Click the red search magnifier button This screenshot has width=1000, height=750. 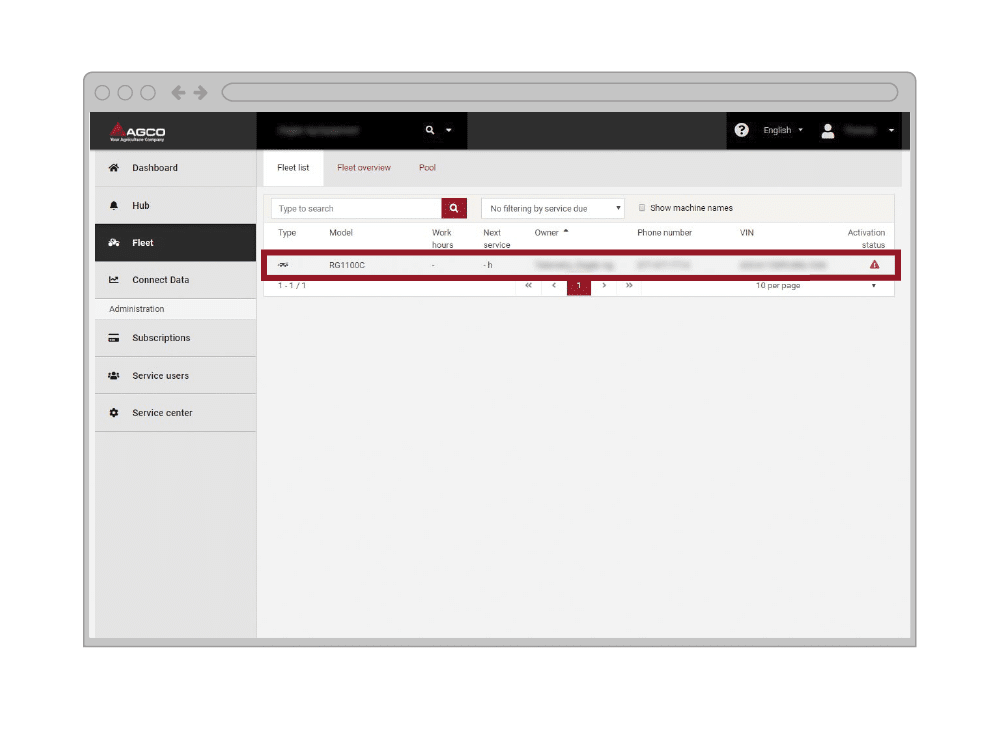coord(454,208)
